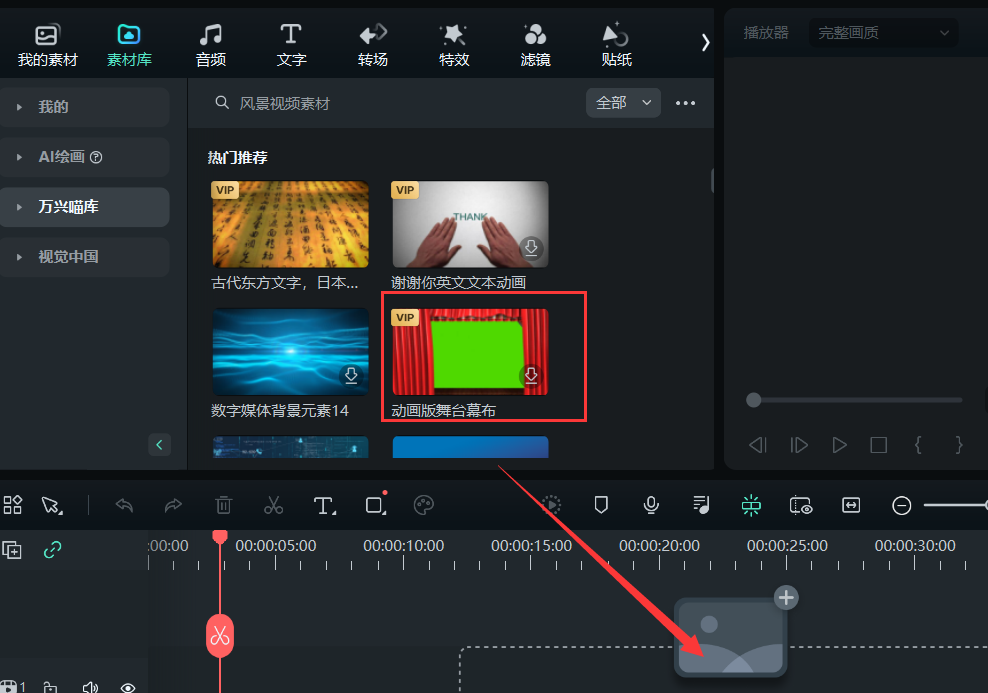This screenshot has width=988, height=693.
Task: Open the 全部 category dropdown
Action: [x=623, y=103]
